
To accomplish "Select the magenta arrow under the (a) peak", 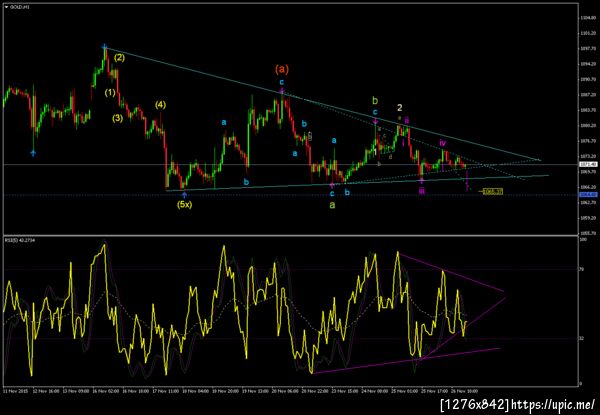I will 282,91.
